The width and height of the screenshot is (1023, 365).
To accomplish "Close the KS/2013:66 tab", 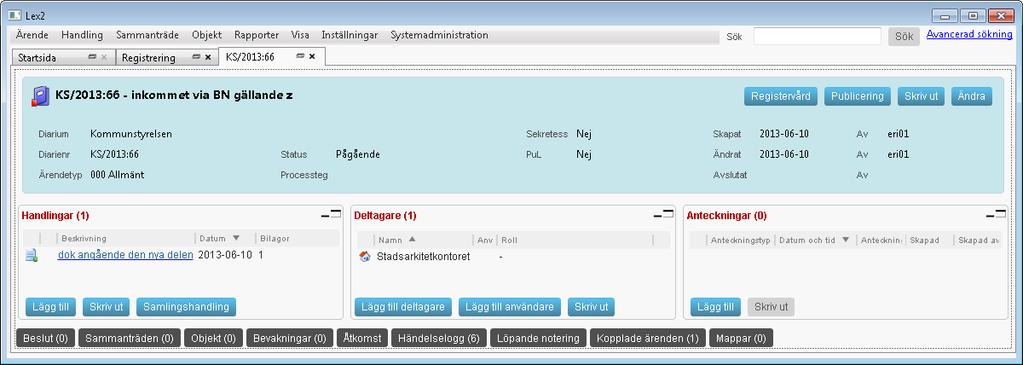I will 312,57.
